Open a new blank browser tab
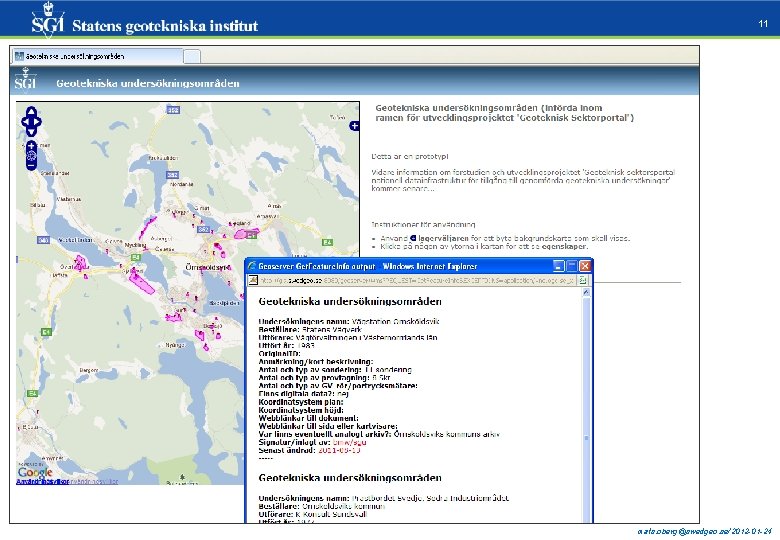The width and height of the screenshot is (780, 540). 192,57
